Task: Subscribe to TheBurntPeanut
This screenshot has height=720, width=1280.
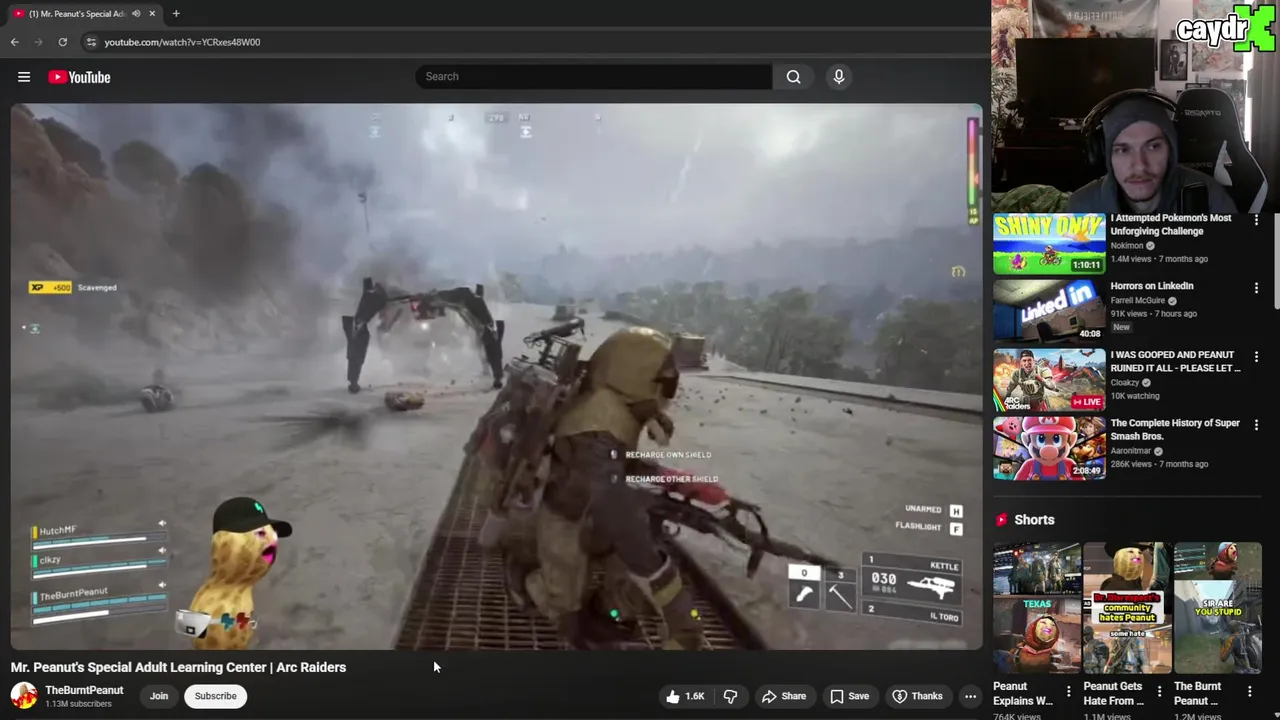Action: pos(215,696)
